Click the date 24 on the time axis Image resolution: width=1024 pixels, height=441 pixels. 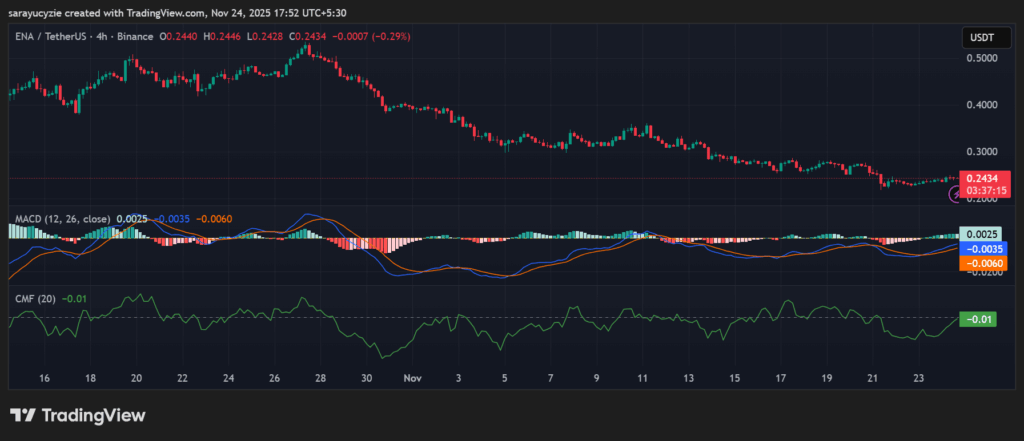pyautogui.click(x=229, y=378)
